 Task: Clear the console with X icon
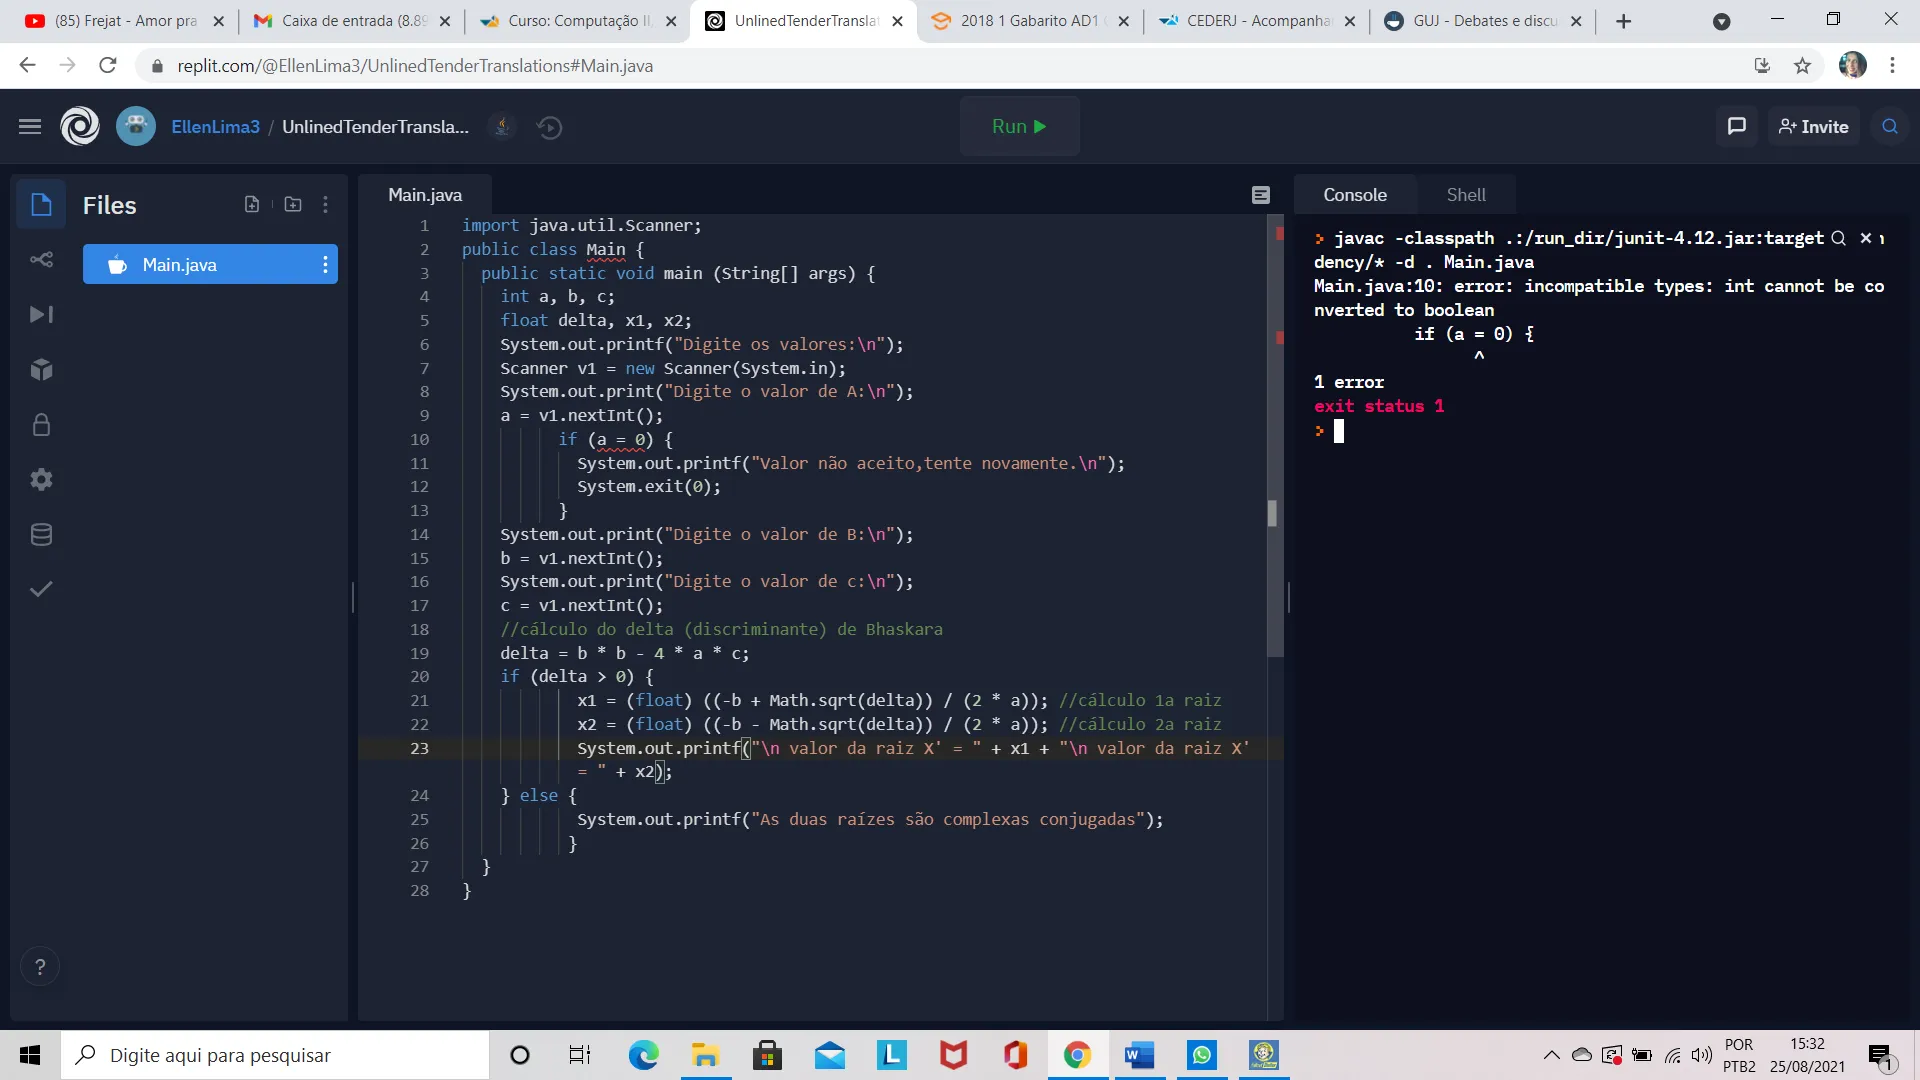(x=1865, y=238)
